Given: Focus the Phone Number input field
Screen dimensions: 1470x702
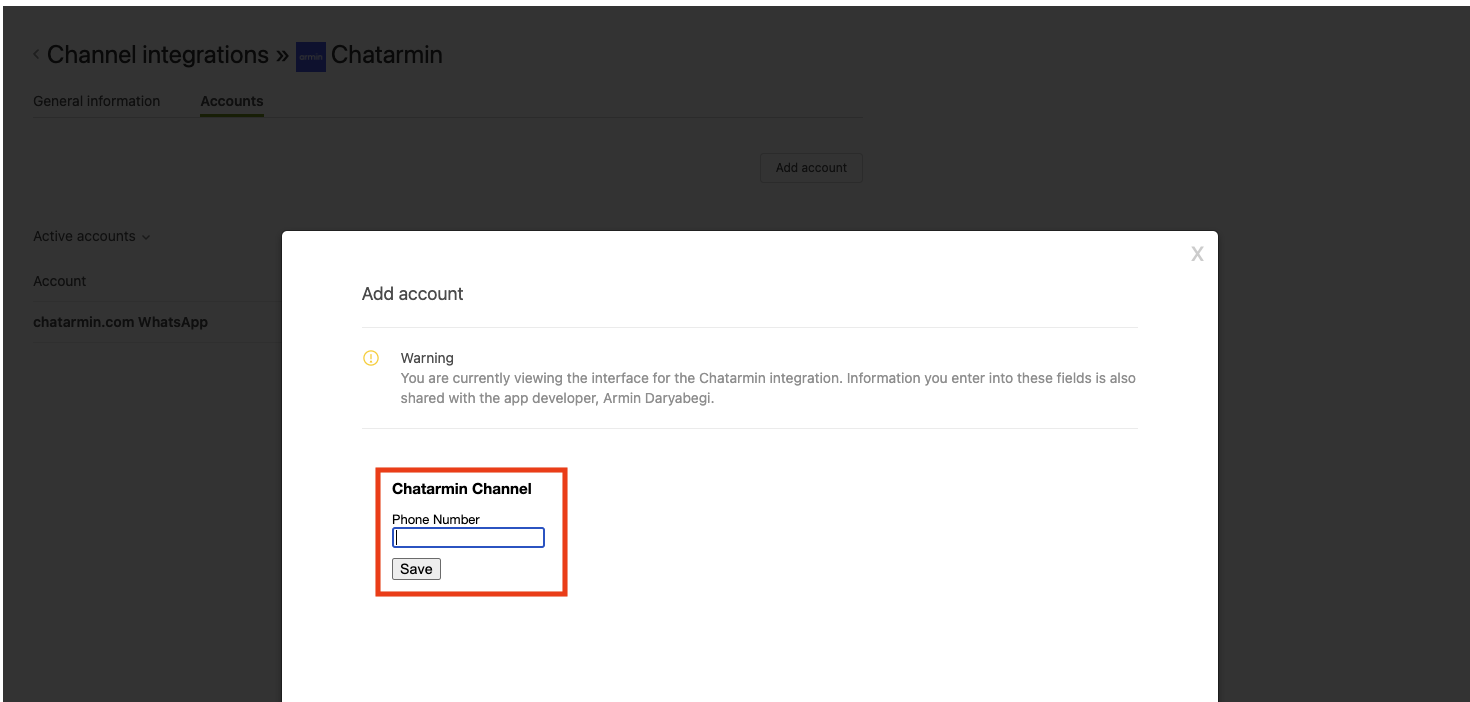Looking at the screenshot, I should coord(468,538).
